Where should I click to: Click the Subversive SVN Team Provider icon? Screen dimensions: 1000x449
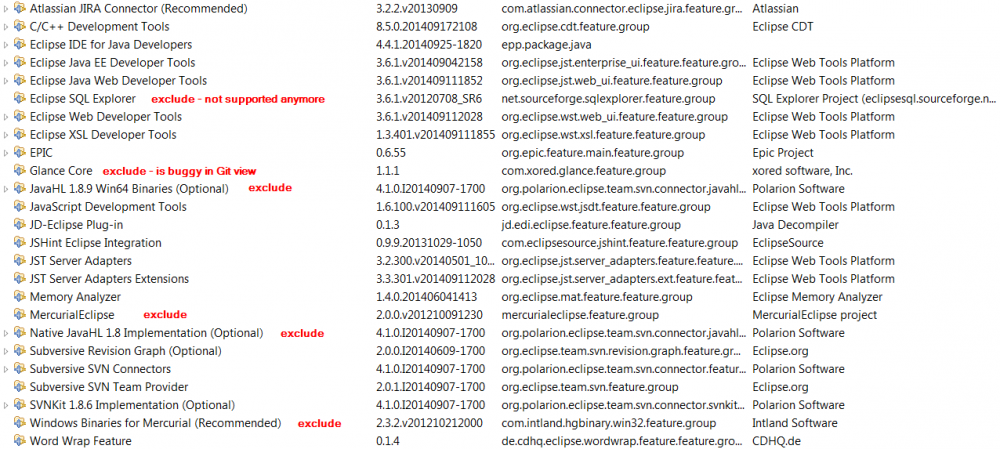(x=20, y=387)
